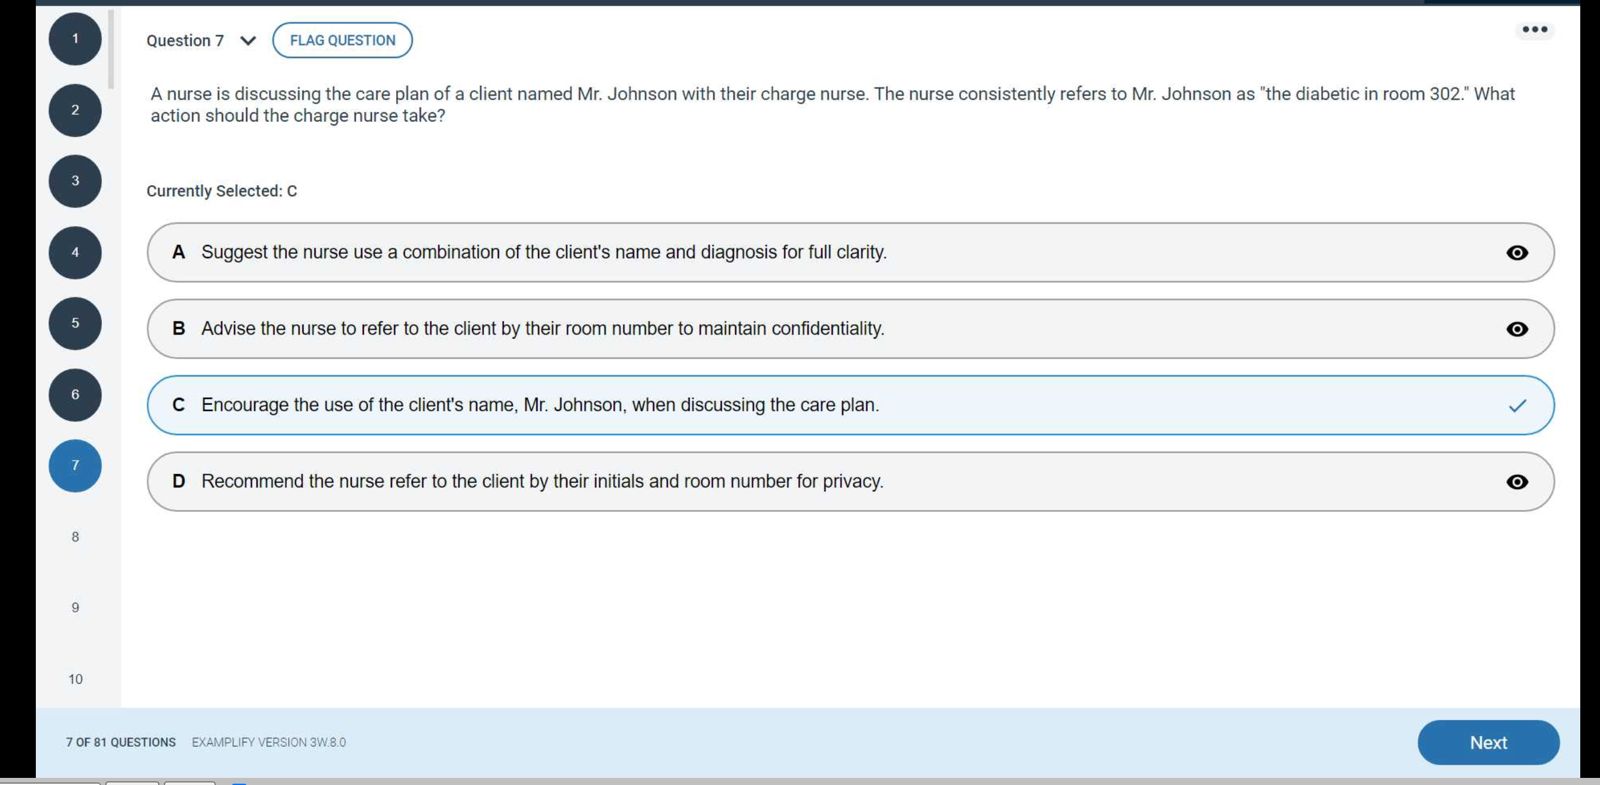
Task: Open question 3 from sidebar
Action: coord(75,181)
